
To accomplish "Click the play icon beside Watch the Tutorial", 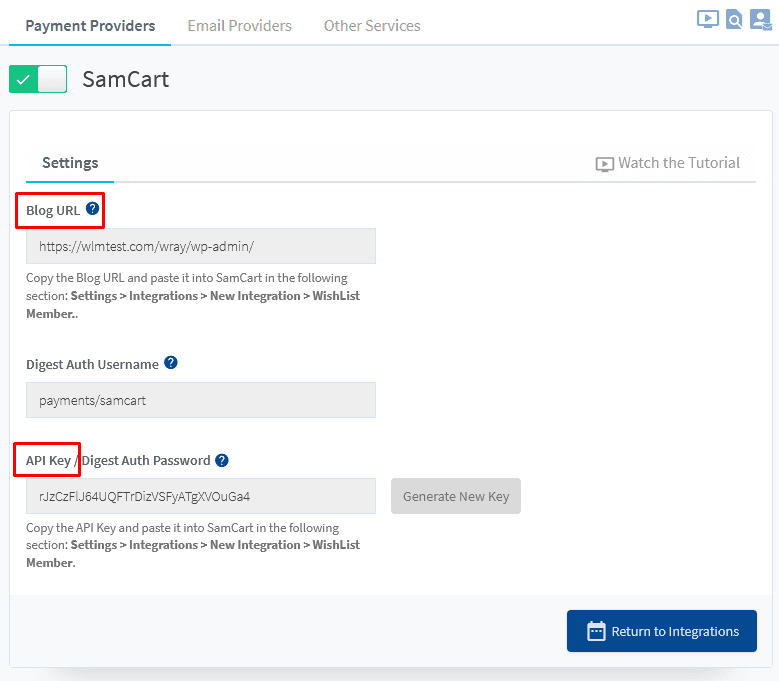I will 605,164.
